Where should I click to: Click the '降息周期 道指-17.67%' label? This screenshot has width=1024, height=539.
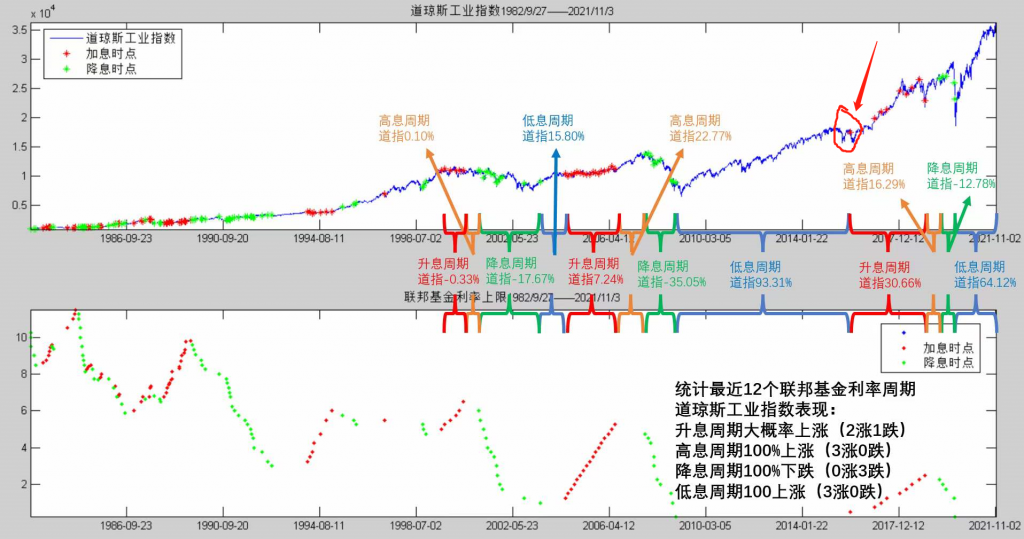[520, 271]
